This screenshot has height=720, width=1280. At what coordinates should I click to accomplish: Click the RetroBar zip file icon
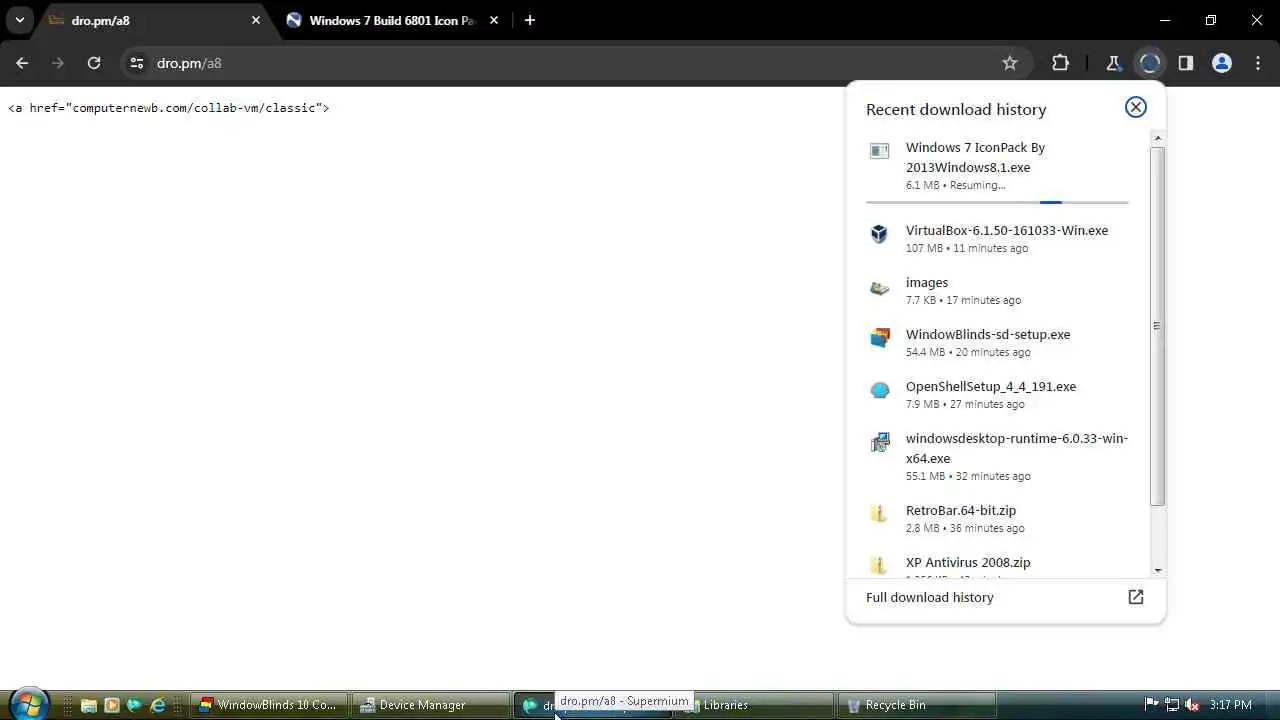click(x=879, y=514)
